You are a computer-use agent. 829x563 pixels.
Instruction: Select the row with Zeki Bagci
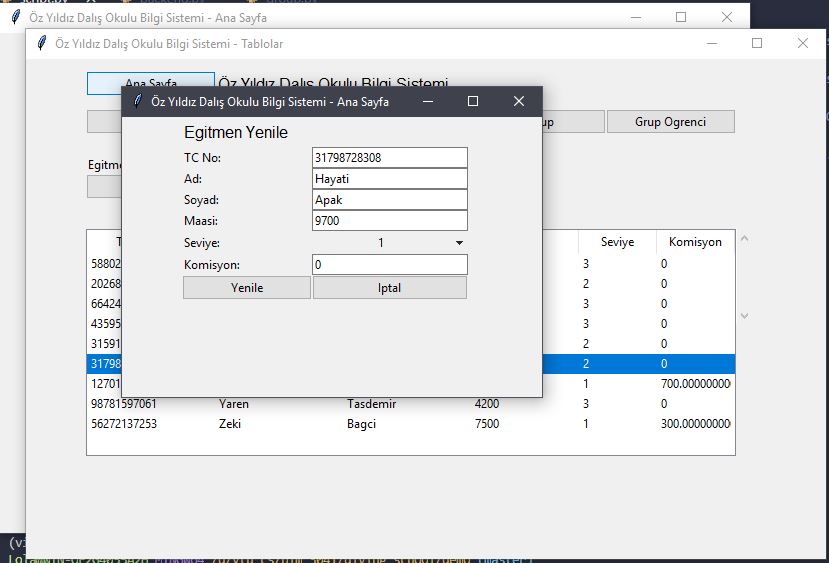pos(410,424)
